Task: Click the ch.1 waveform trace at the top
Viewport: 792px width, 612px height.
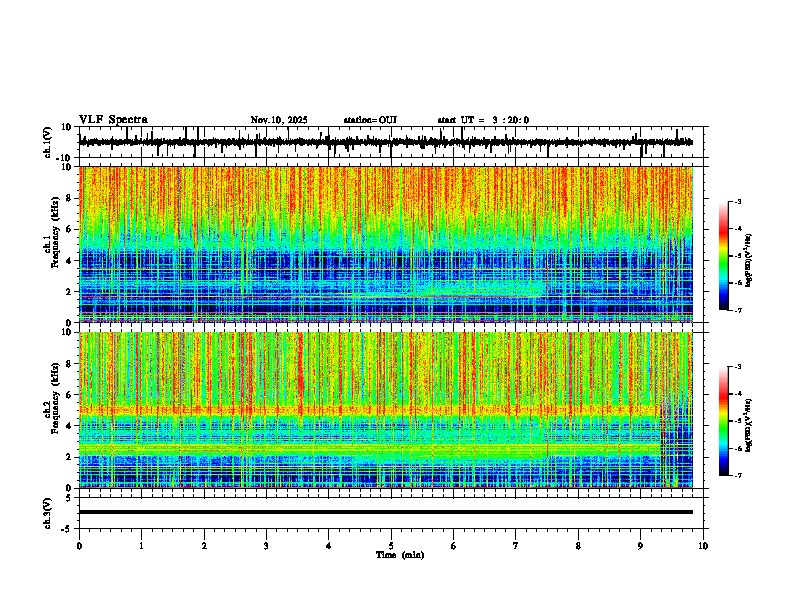Action: click(386, 142)
